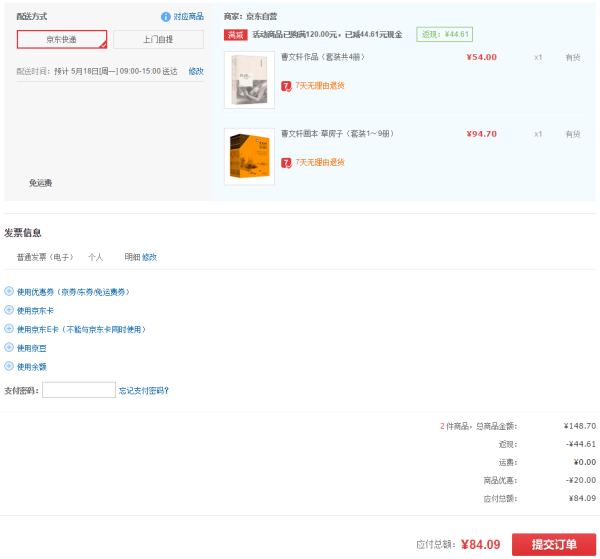The image size is (600, 559).
Task: Select 上门自提 pickup option
Action: (x=158, y=39)
